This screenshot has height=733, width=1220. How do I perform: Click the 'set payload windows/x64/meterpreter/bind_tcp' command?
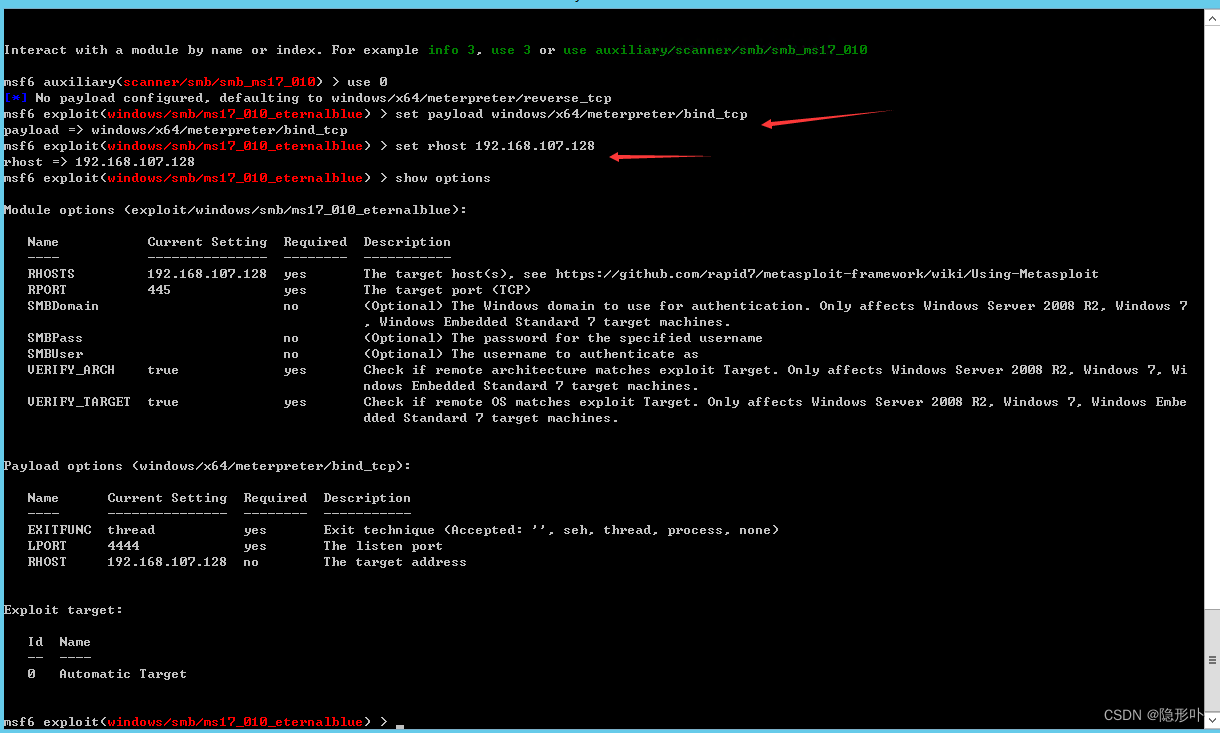click(x=571, y=114)
